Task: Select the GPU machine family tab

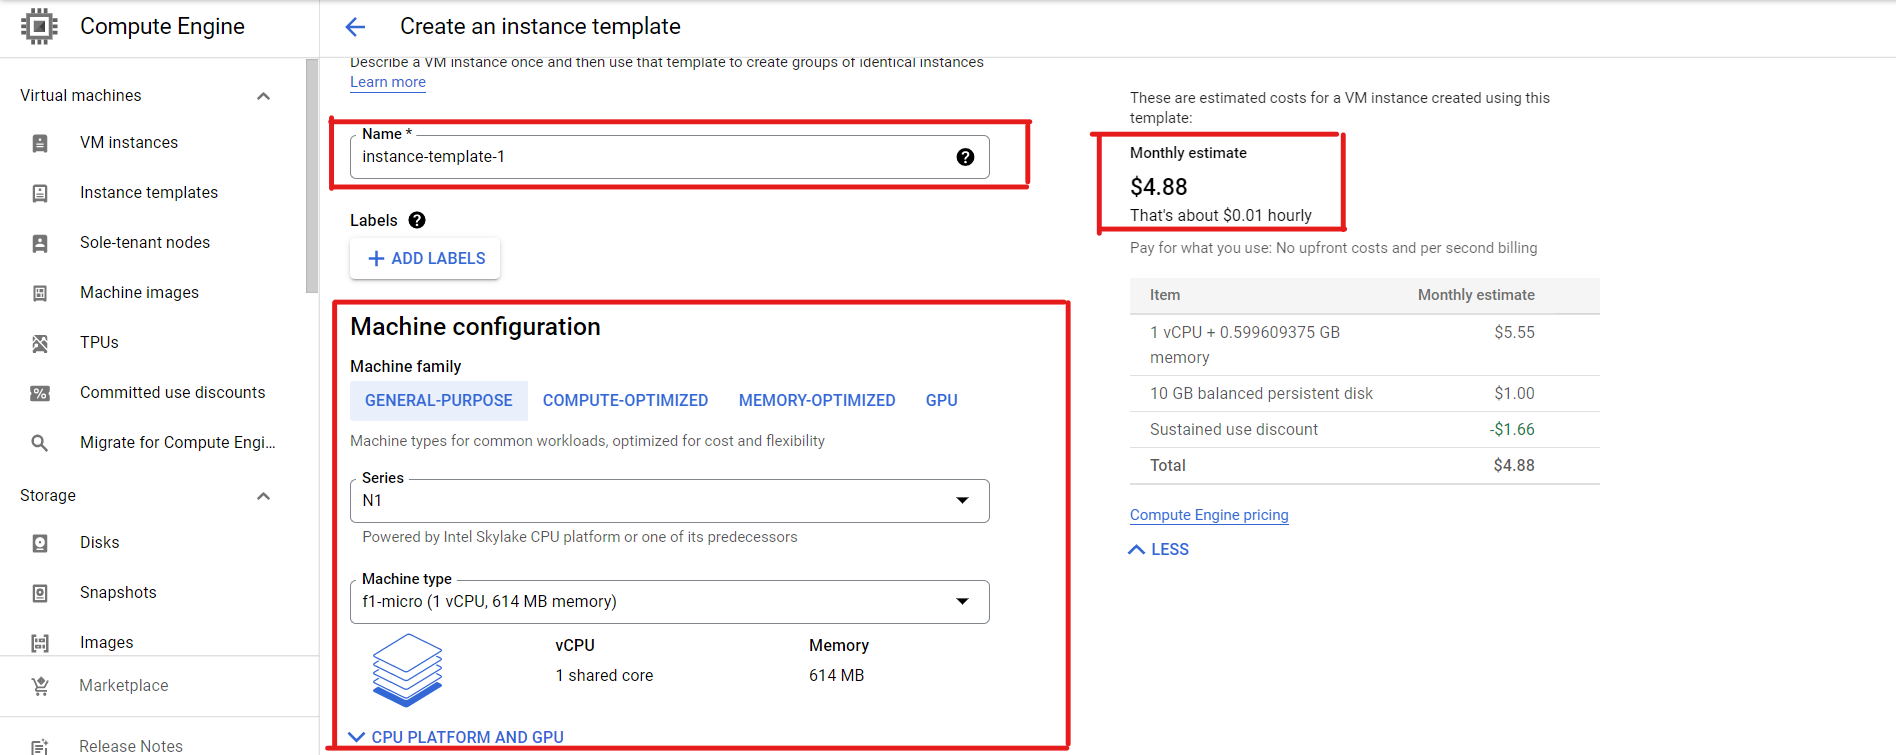Action: click(942, 400)
